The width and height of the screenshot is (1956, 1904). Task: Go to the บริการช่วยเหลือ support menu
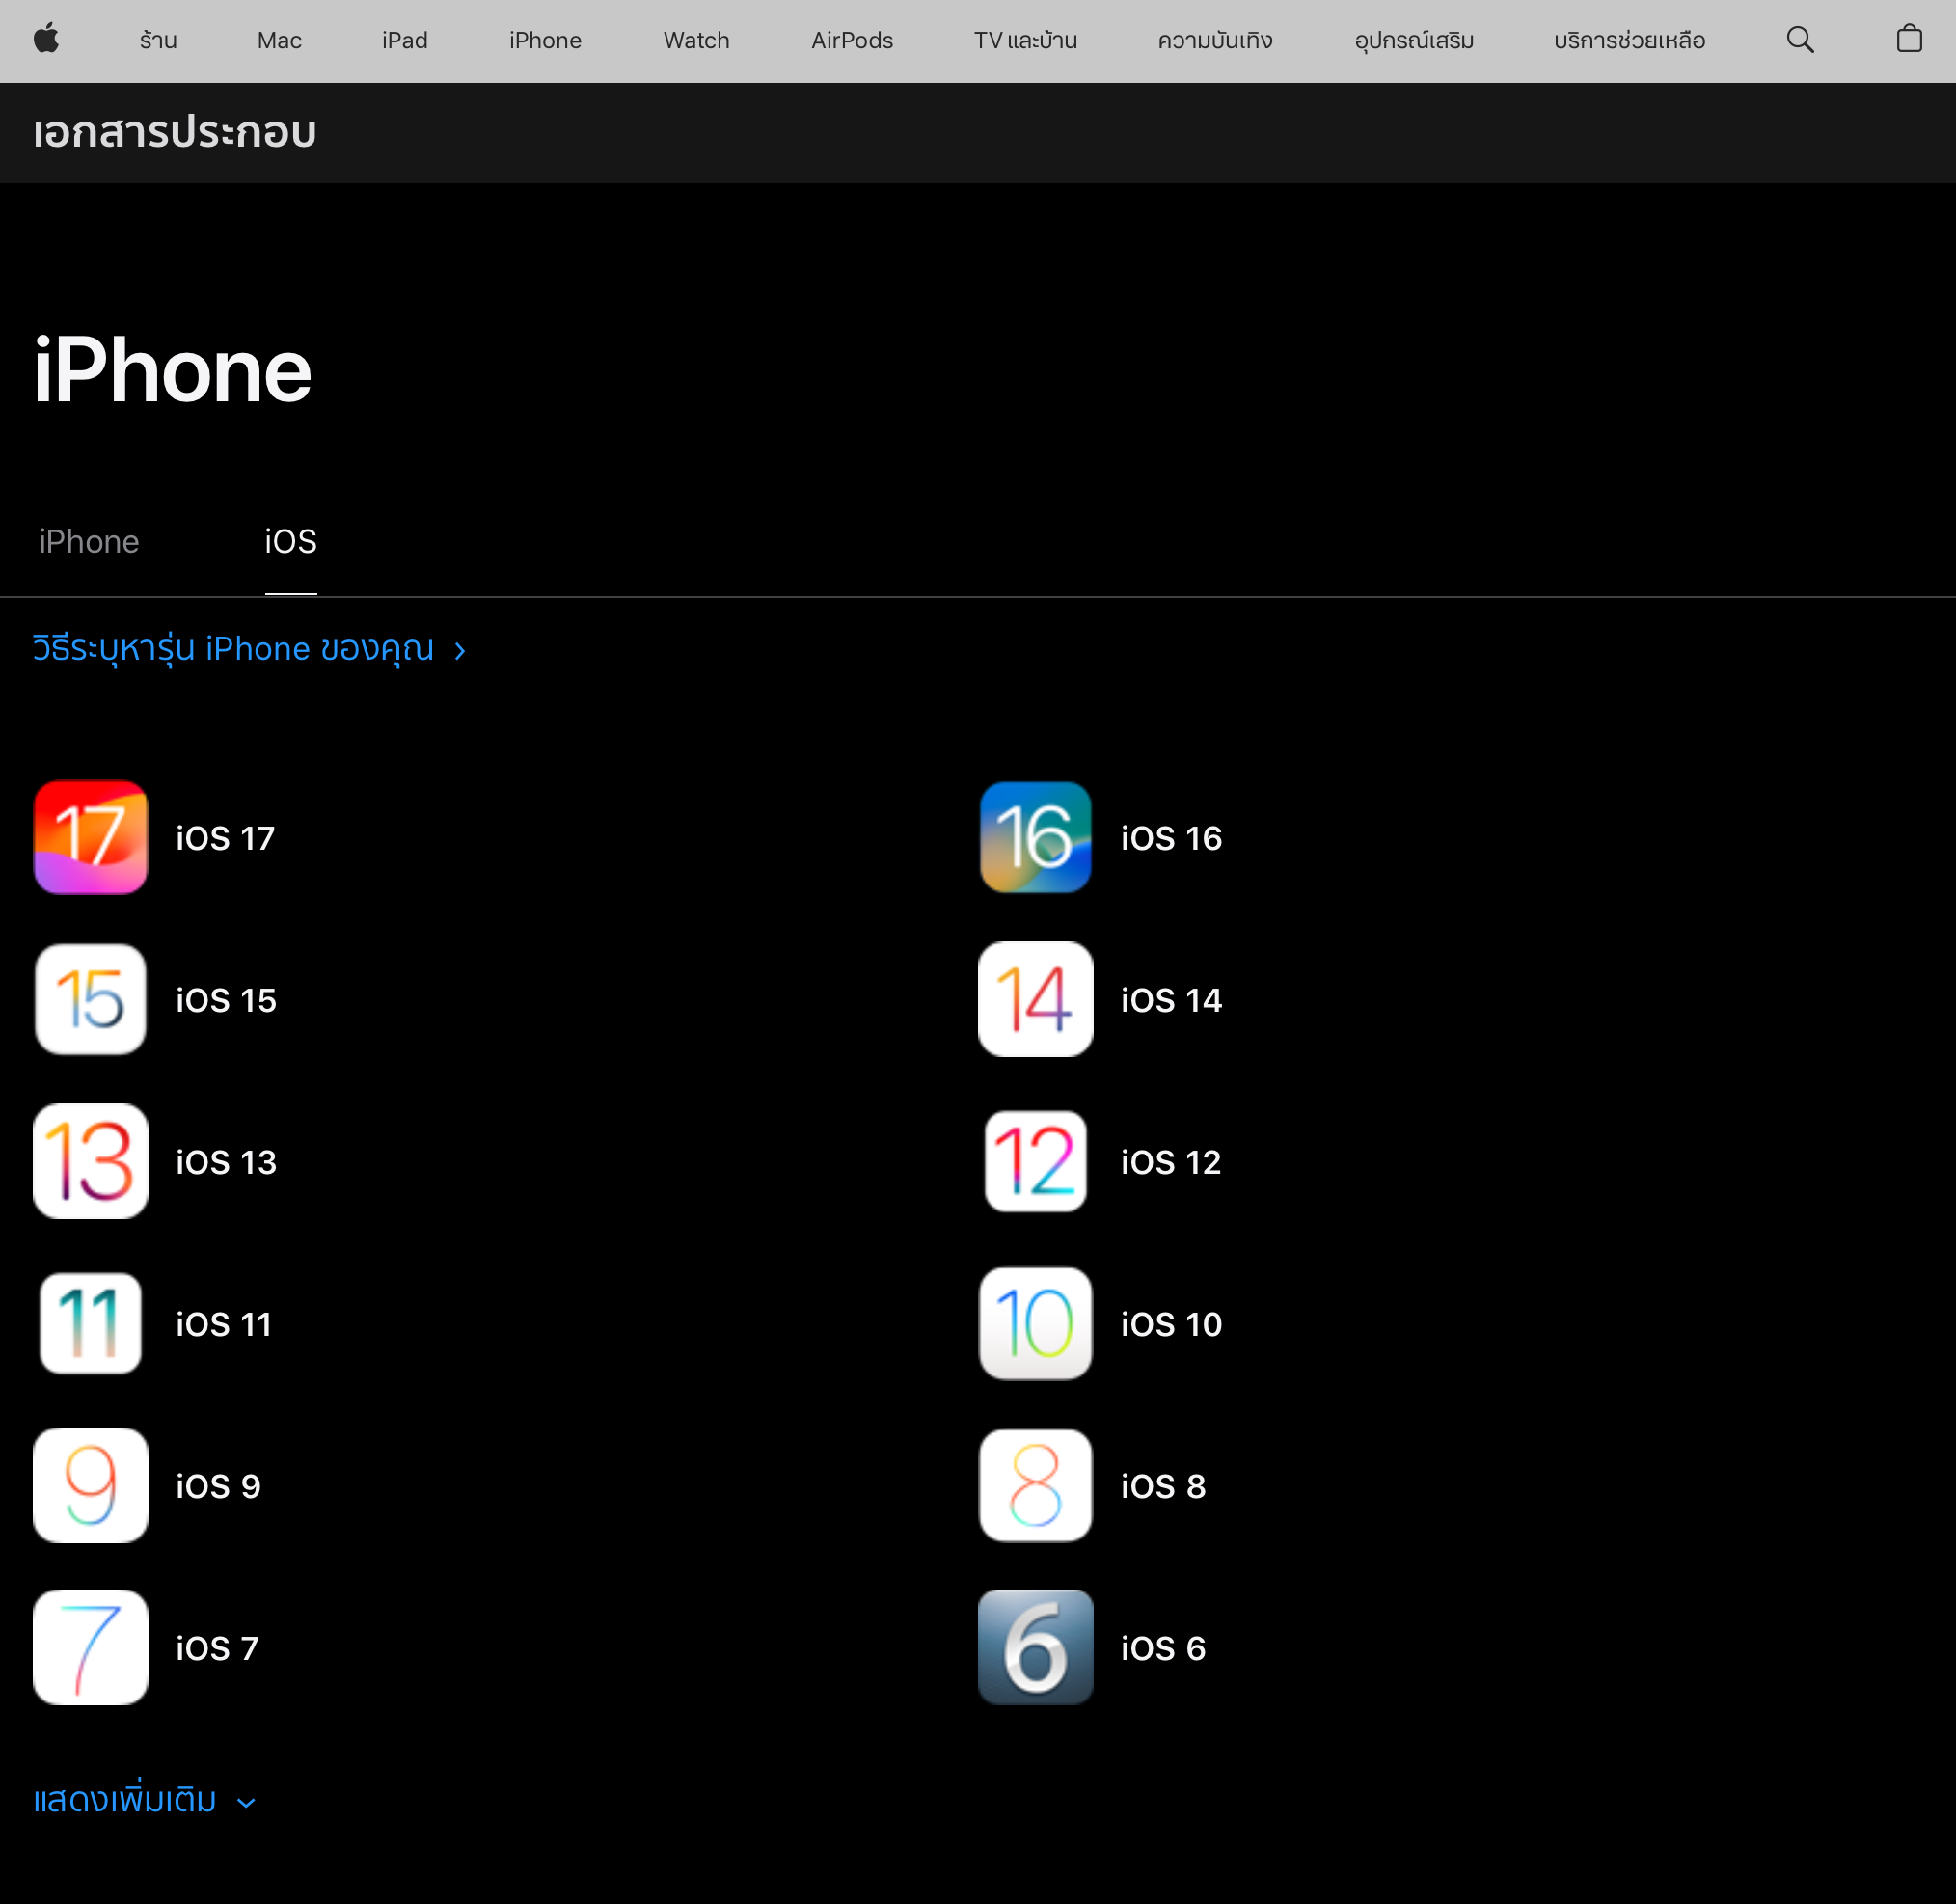[1628, 40]
